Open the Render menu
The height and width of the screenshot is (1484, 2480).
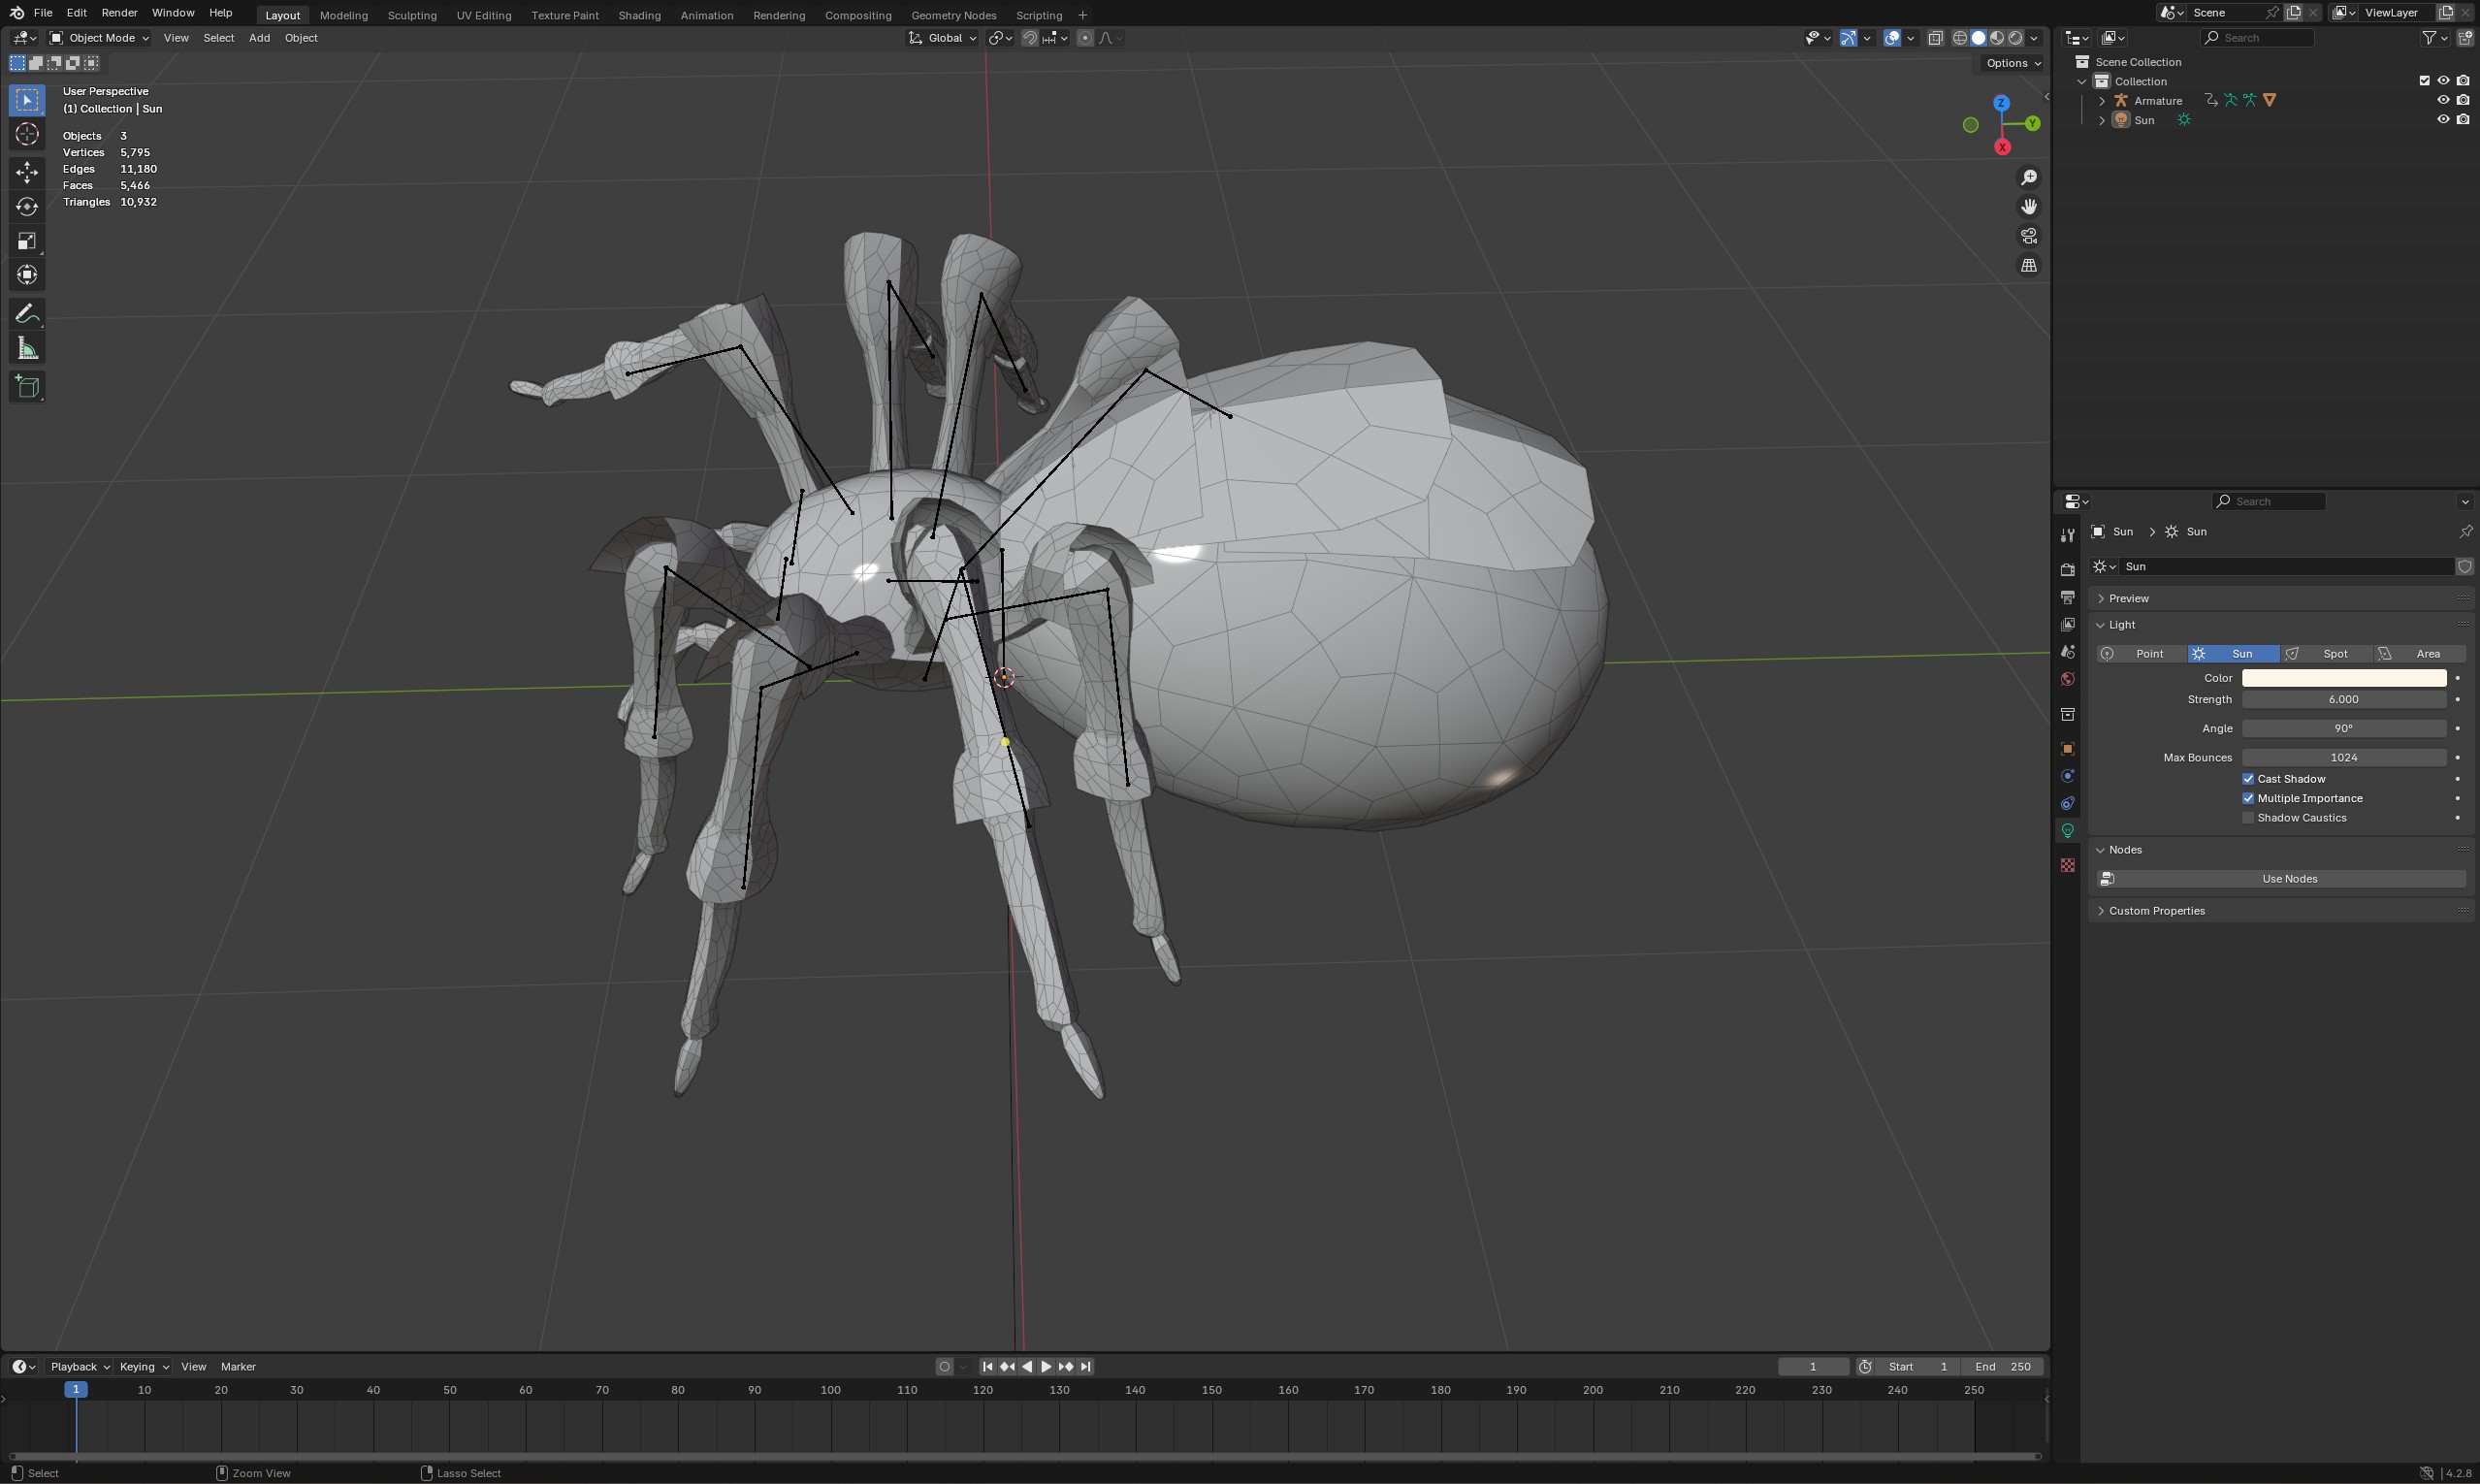(x=119, y=12)
